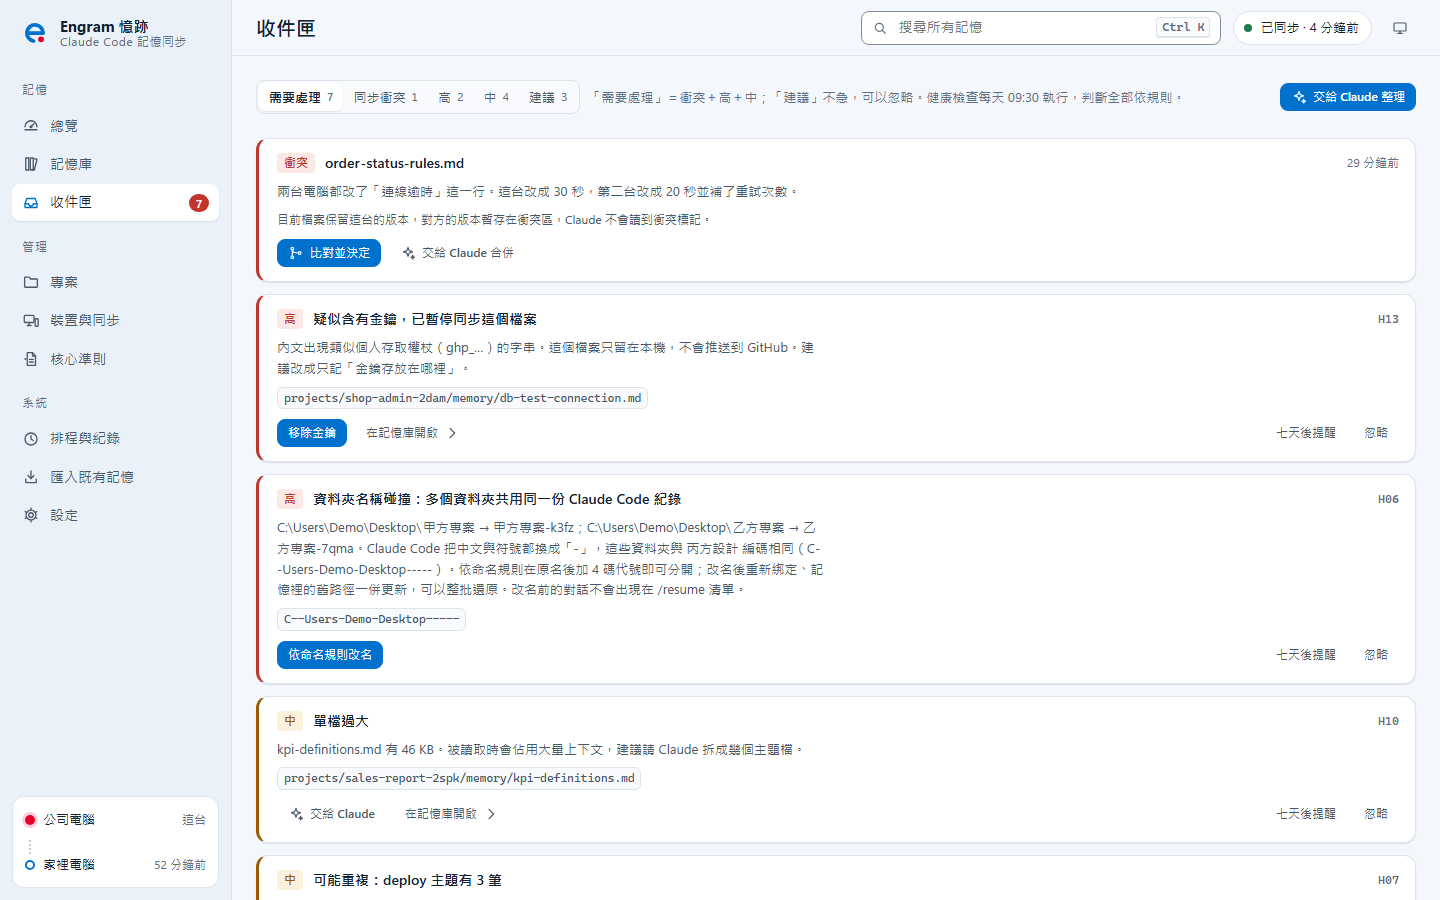Image resolution: width=1440 pixels, height=900 pixels.
Task: Select the 需要處理 filter tab
Action: coord(301,97)
